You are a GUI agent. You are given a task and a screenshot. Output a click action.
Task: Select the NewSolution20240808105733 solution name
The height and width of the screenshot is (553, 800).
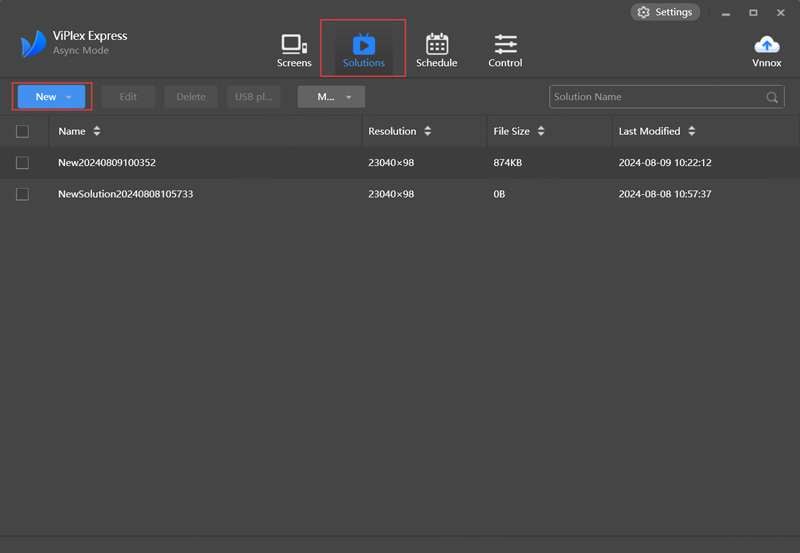coord(126,194)
